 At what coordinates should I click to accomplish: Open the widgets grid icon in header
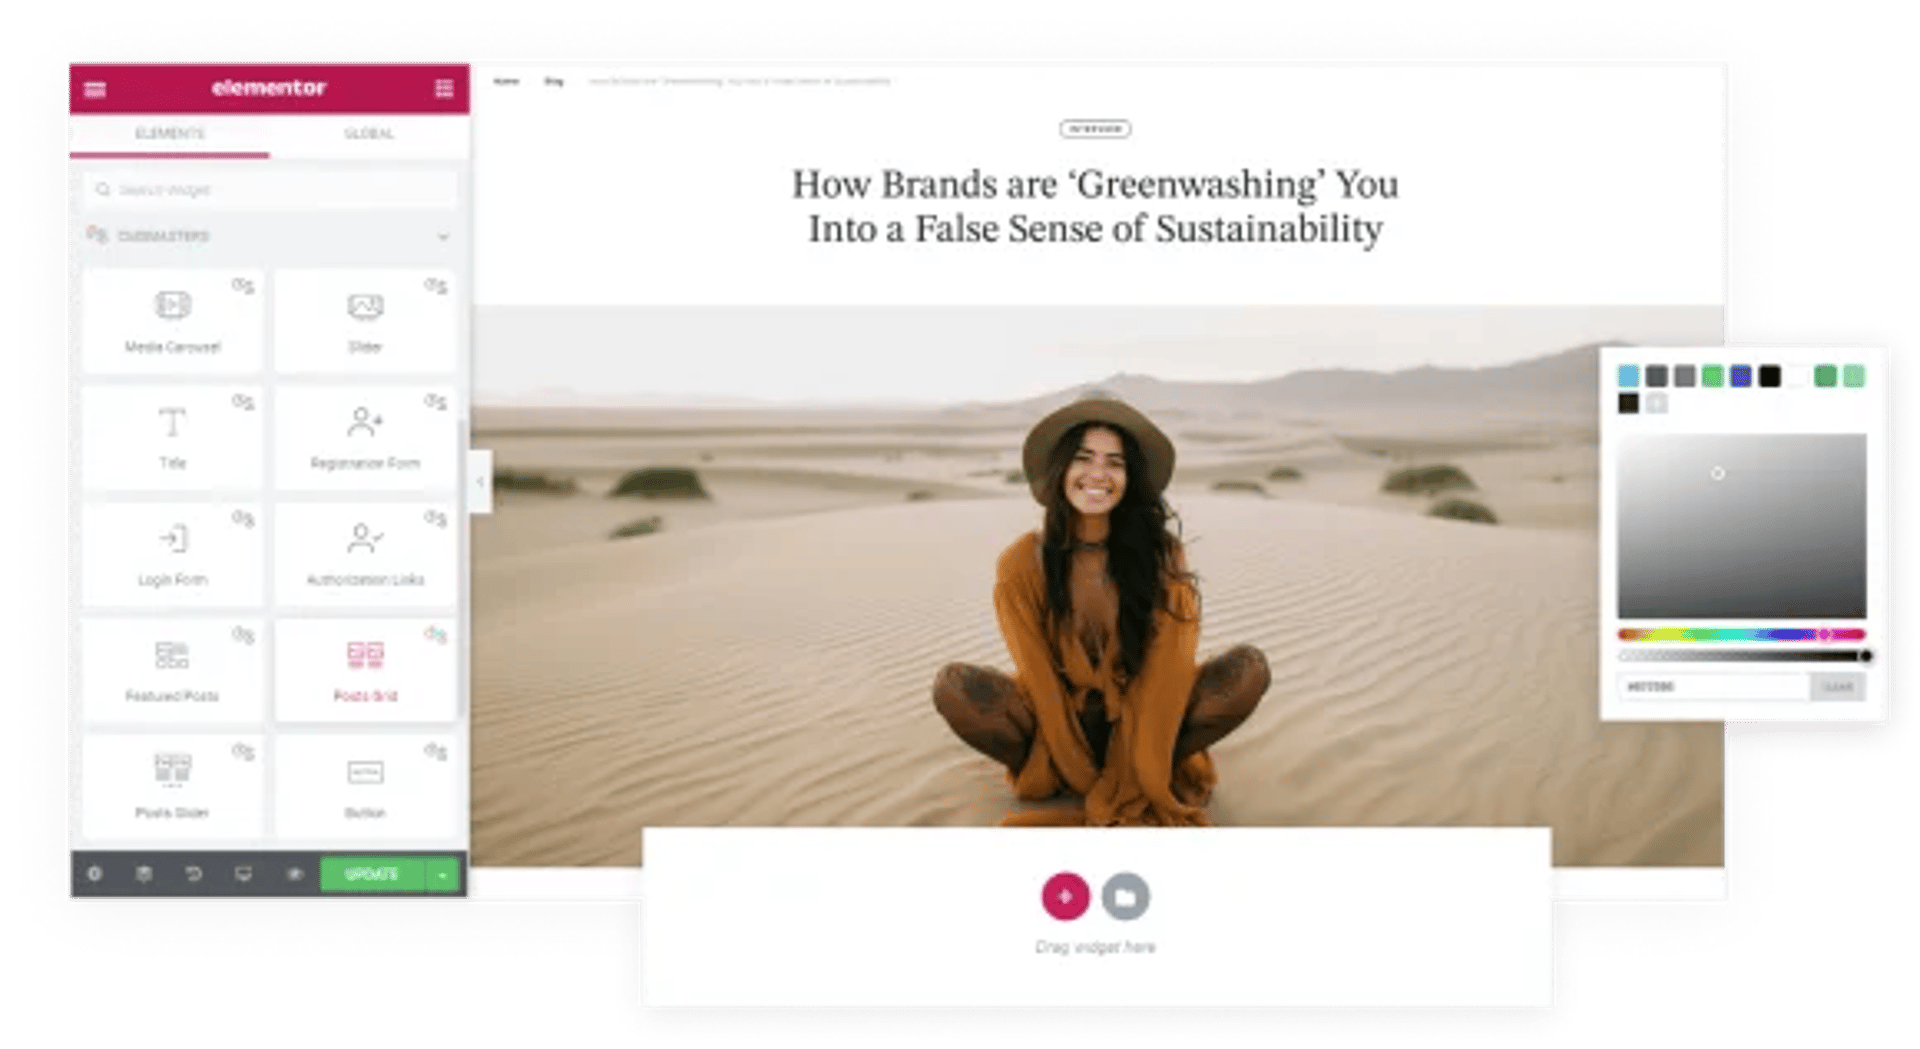coord(444,89)
